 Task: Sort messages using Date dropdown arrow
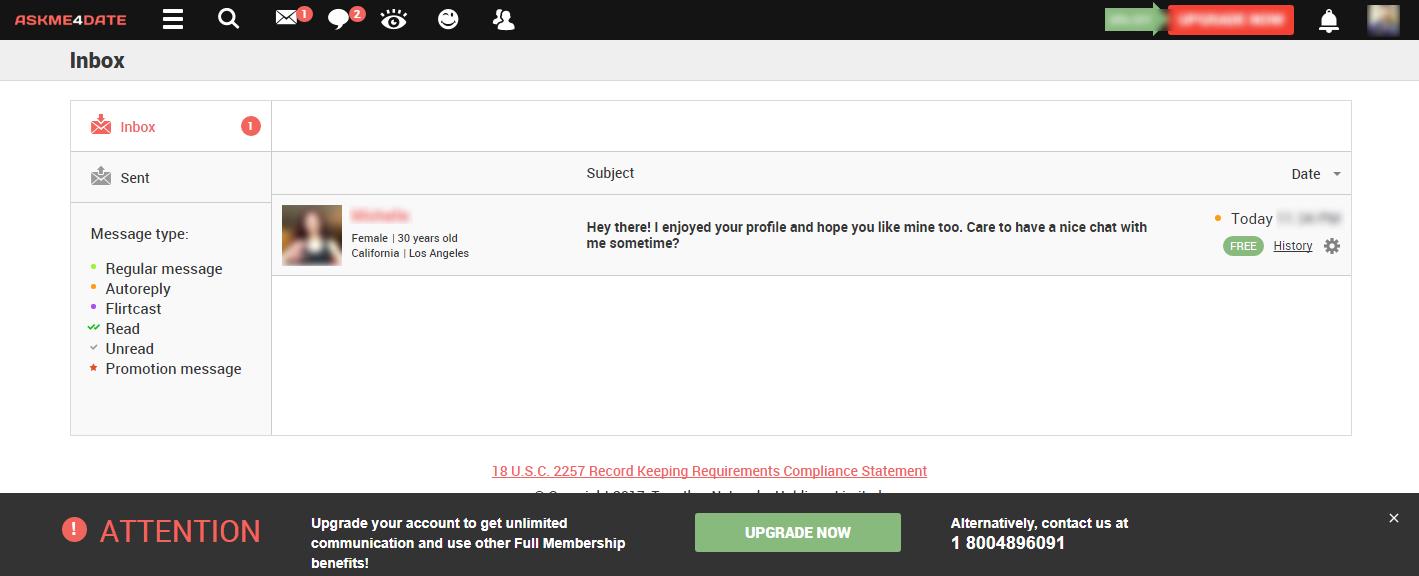(x=1337, y=174)
